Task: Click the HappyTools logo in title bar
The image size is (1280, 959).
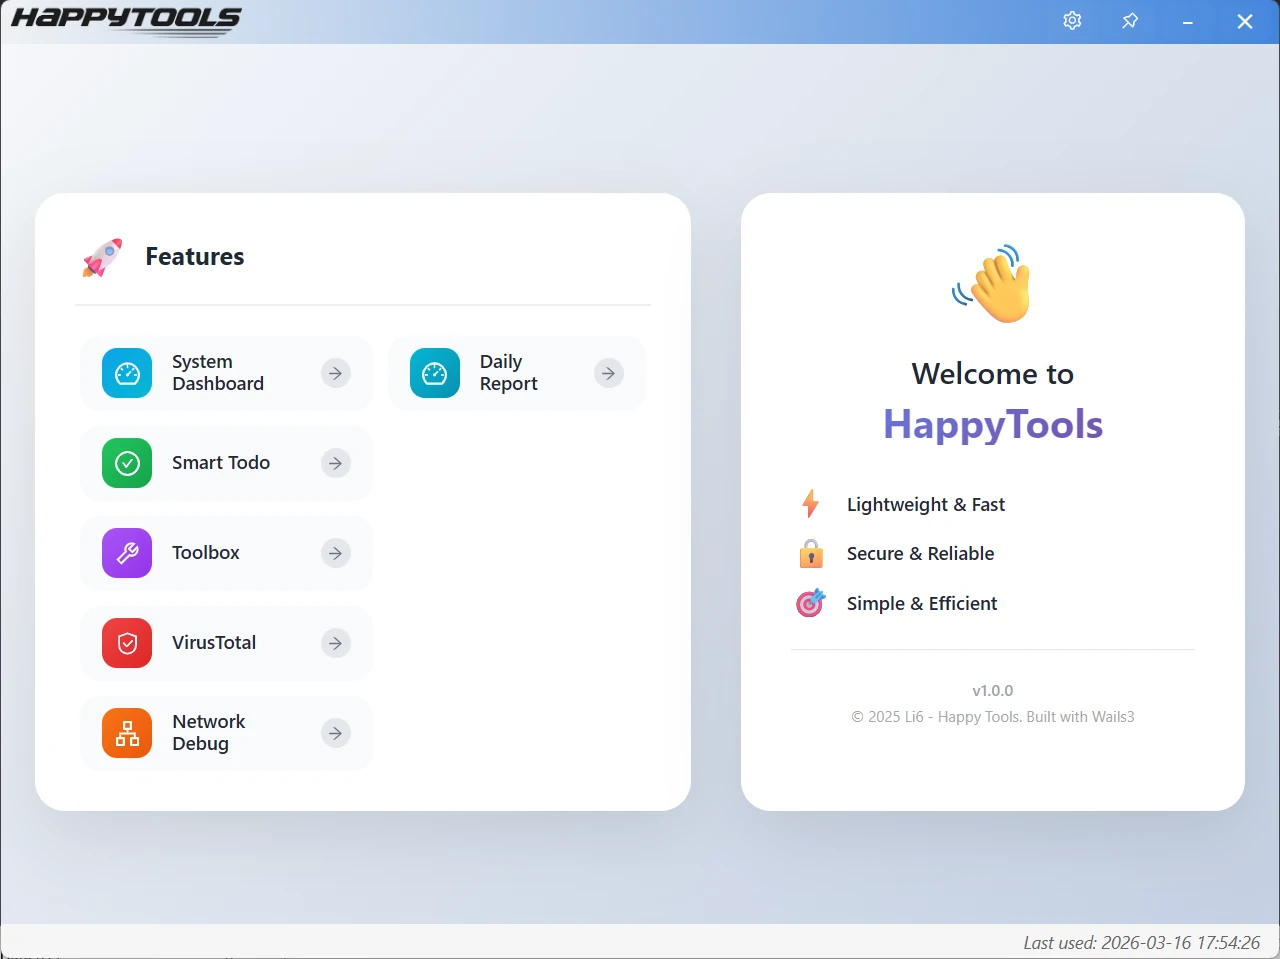Action: [126, 21]
